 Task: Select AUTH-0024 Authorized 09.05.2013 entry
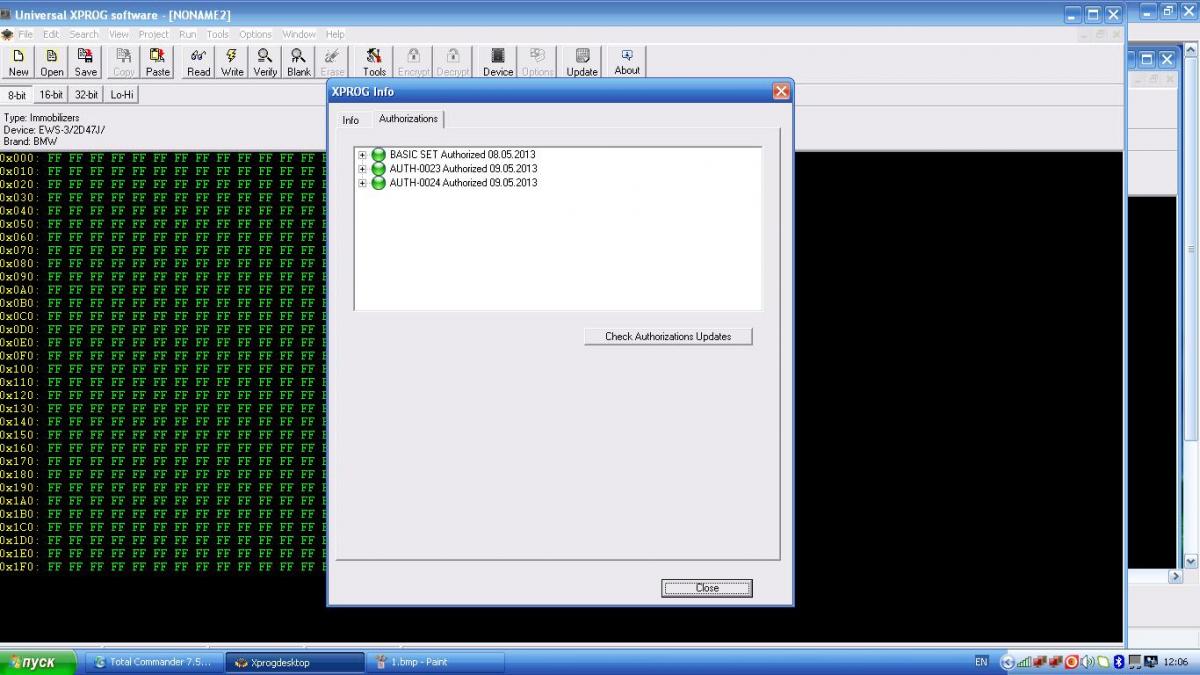tap(463, 183)
